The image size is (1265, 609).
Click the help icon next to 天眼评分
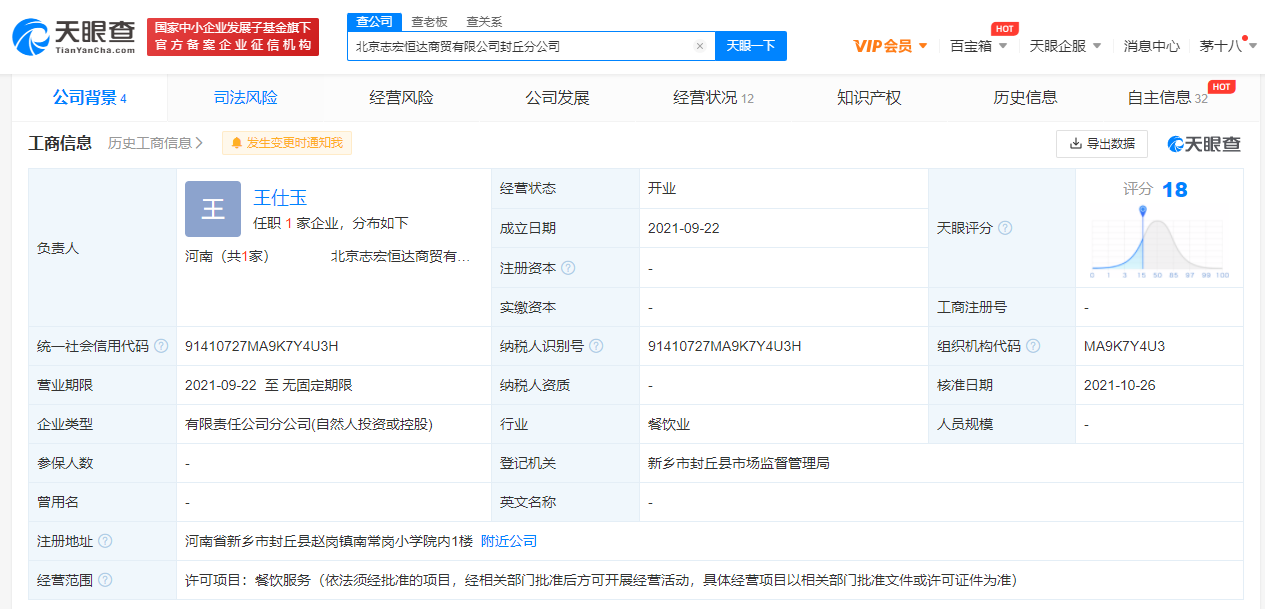point(1005,228)
